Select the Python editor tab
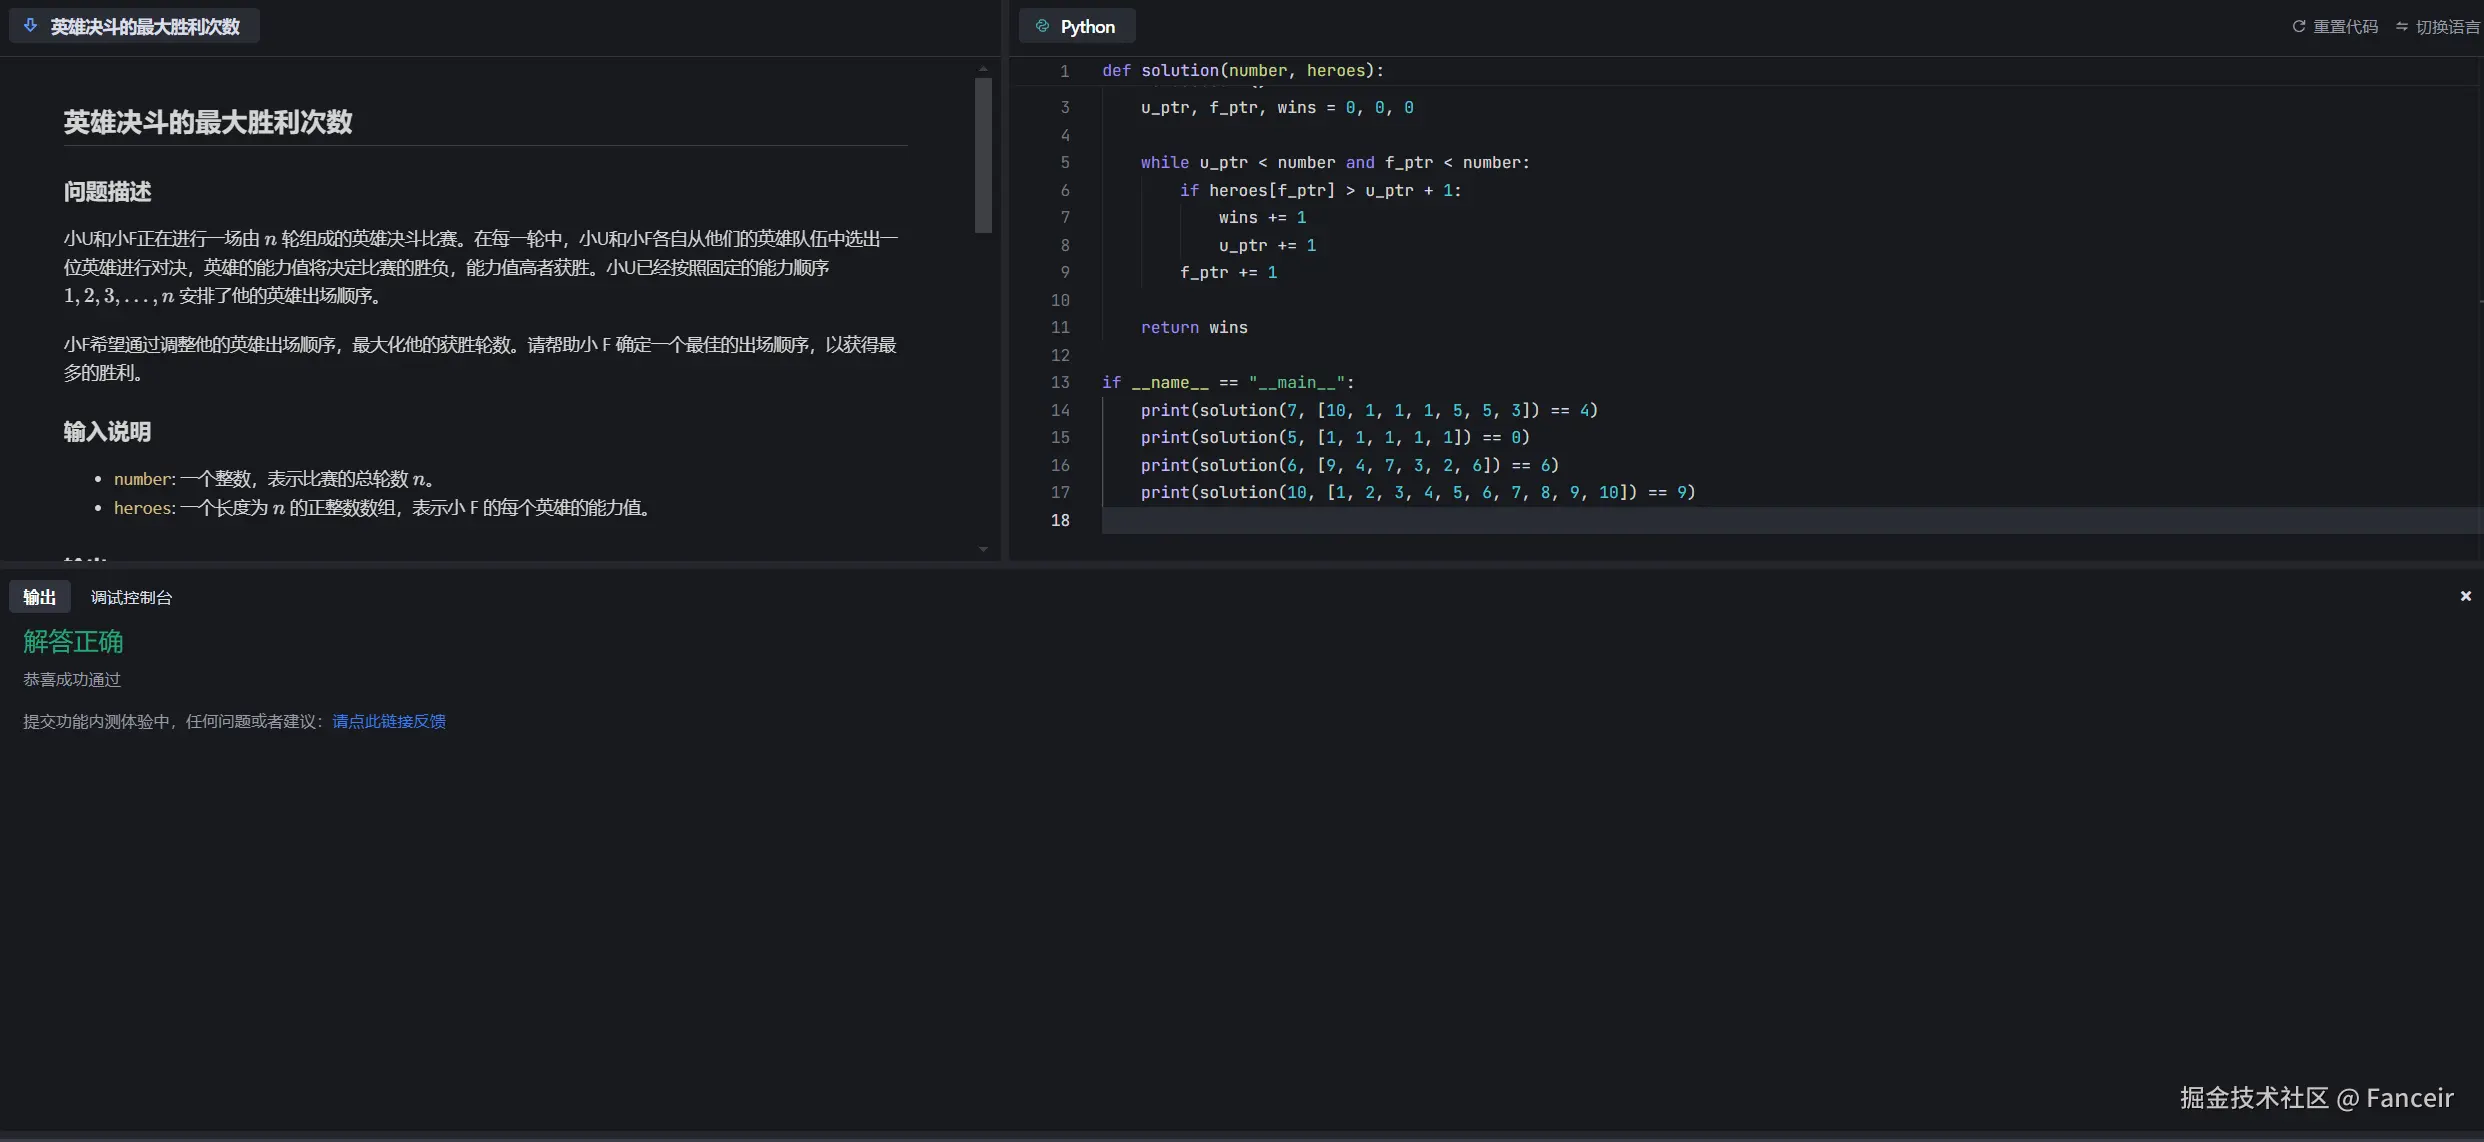The width and height of the screenshot is (2484, 1142). 1087,27
